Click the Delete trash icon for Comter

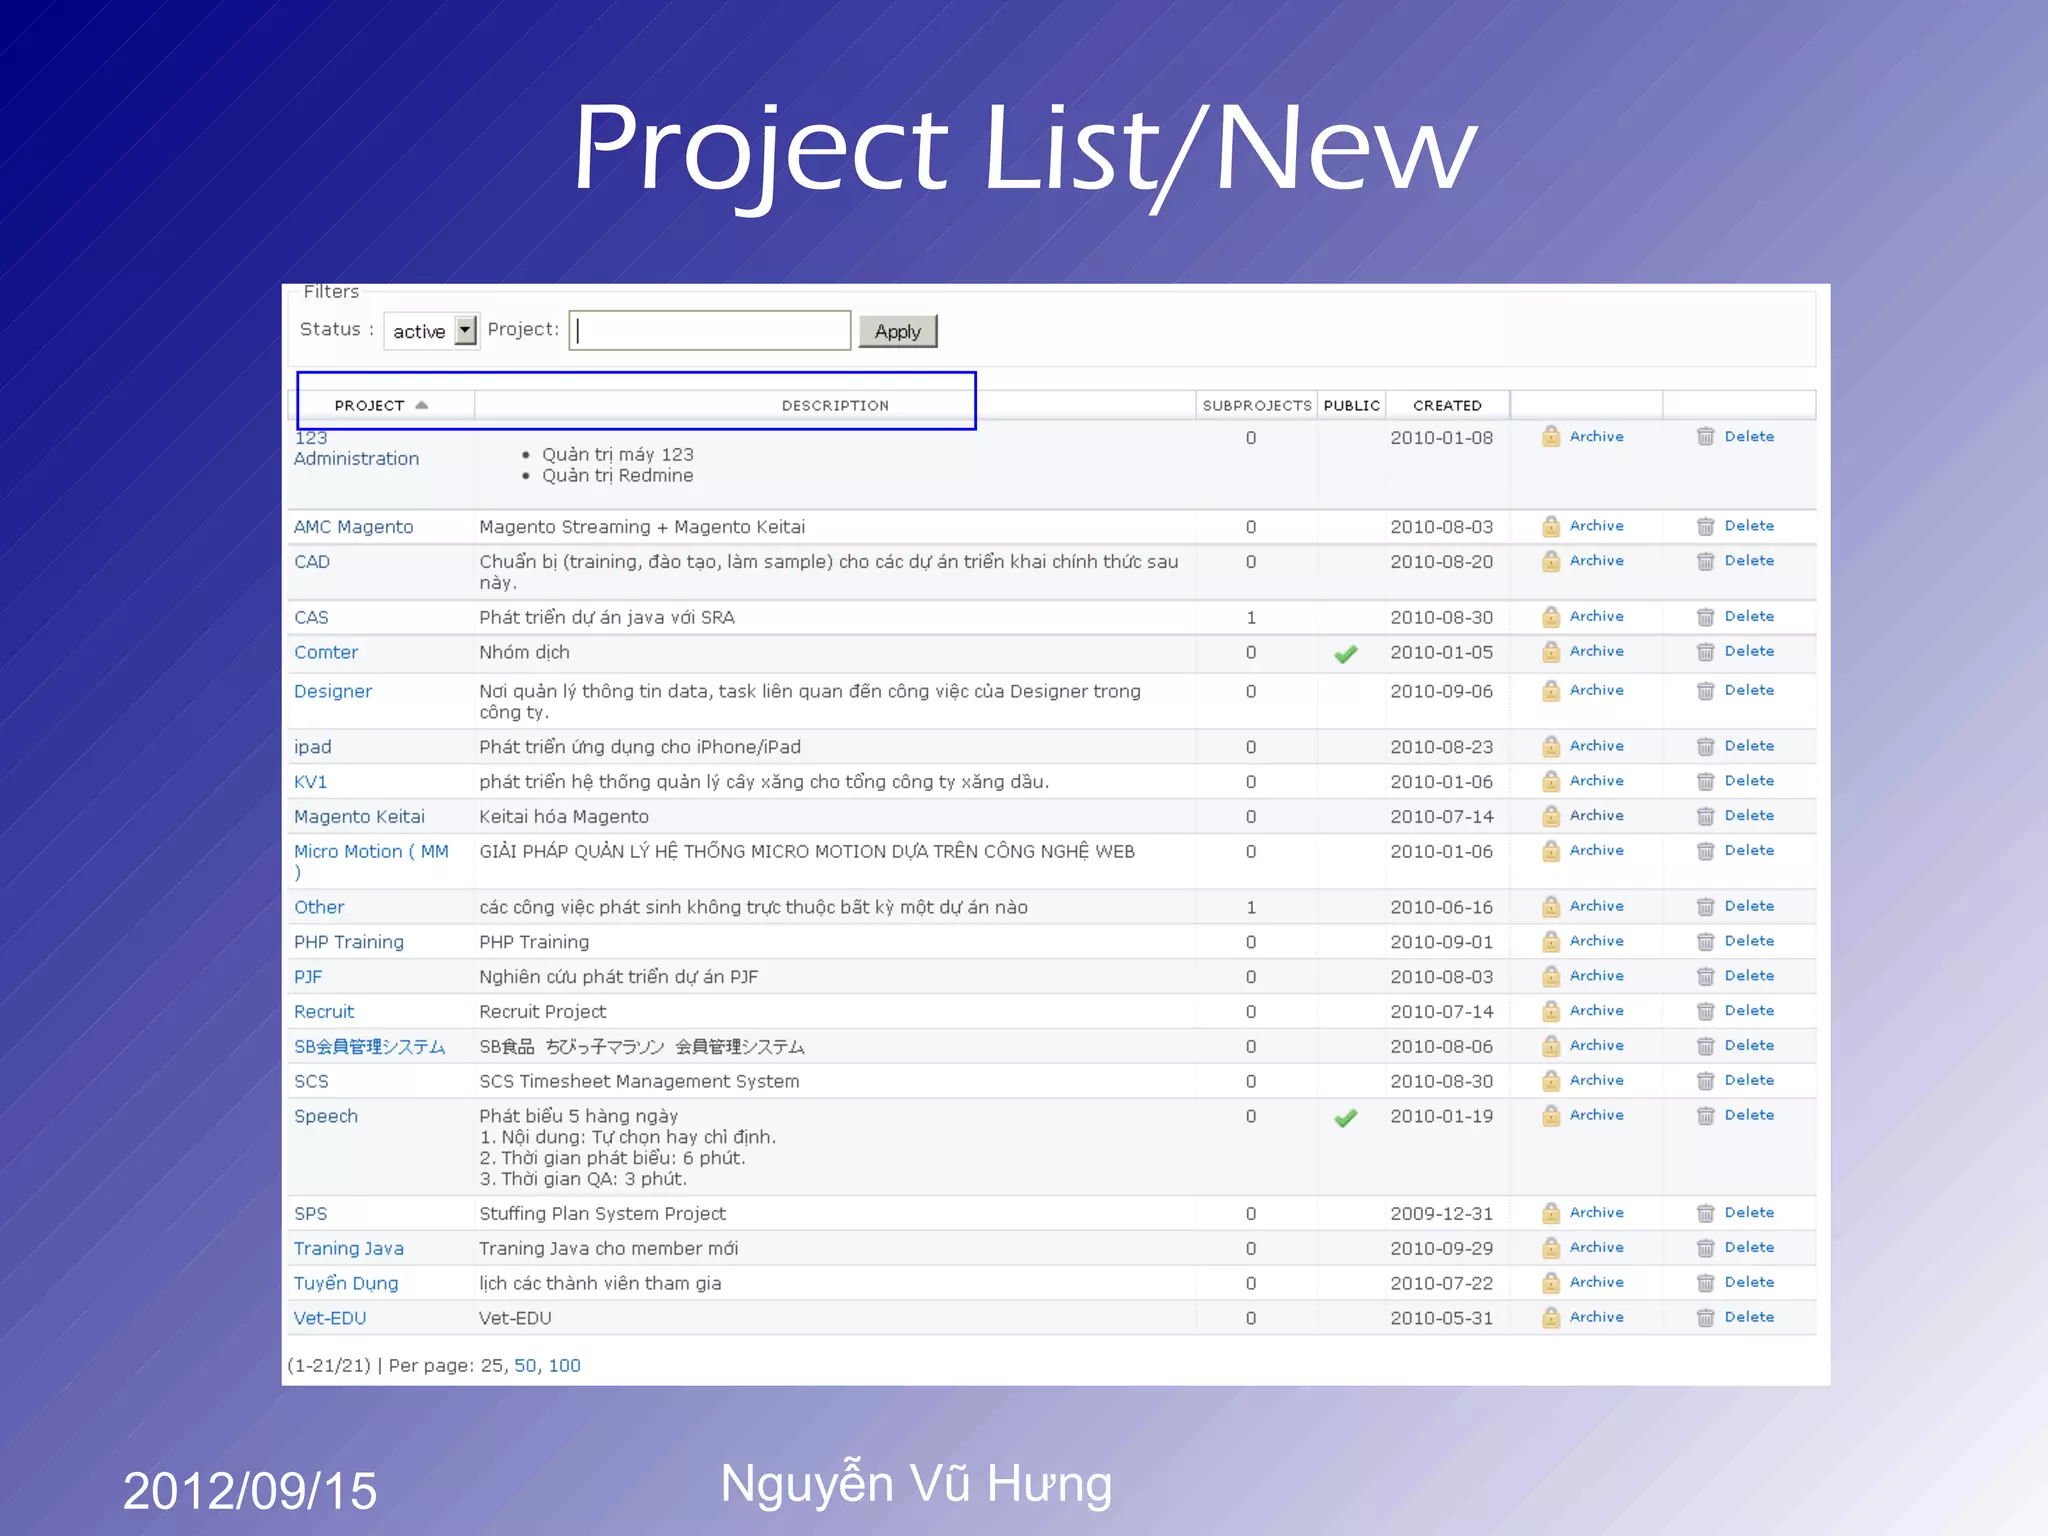click(1706, 652)
